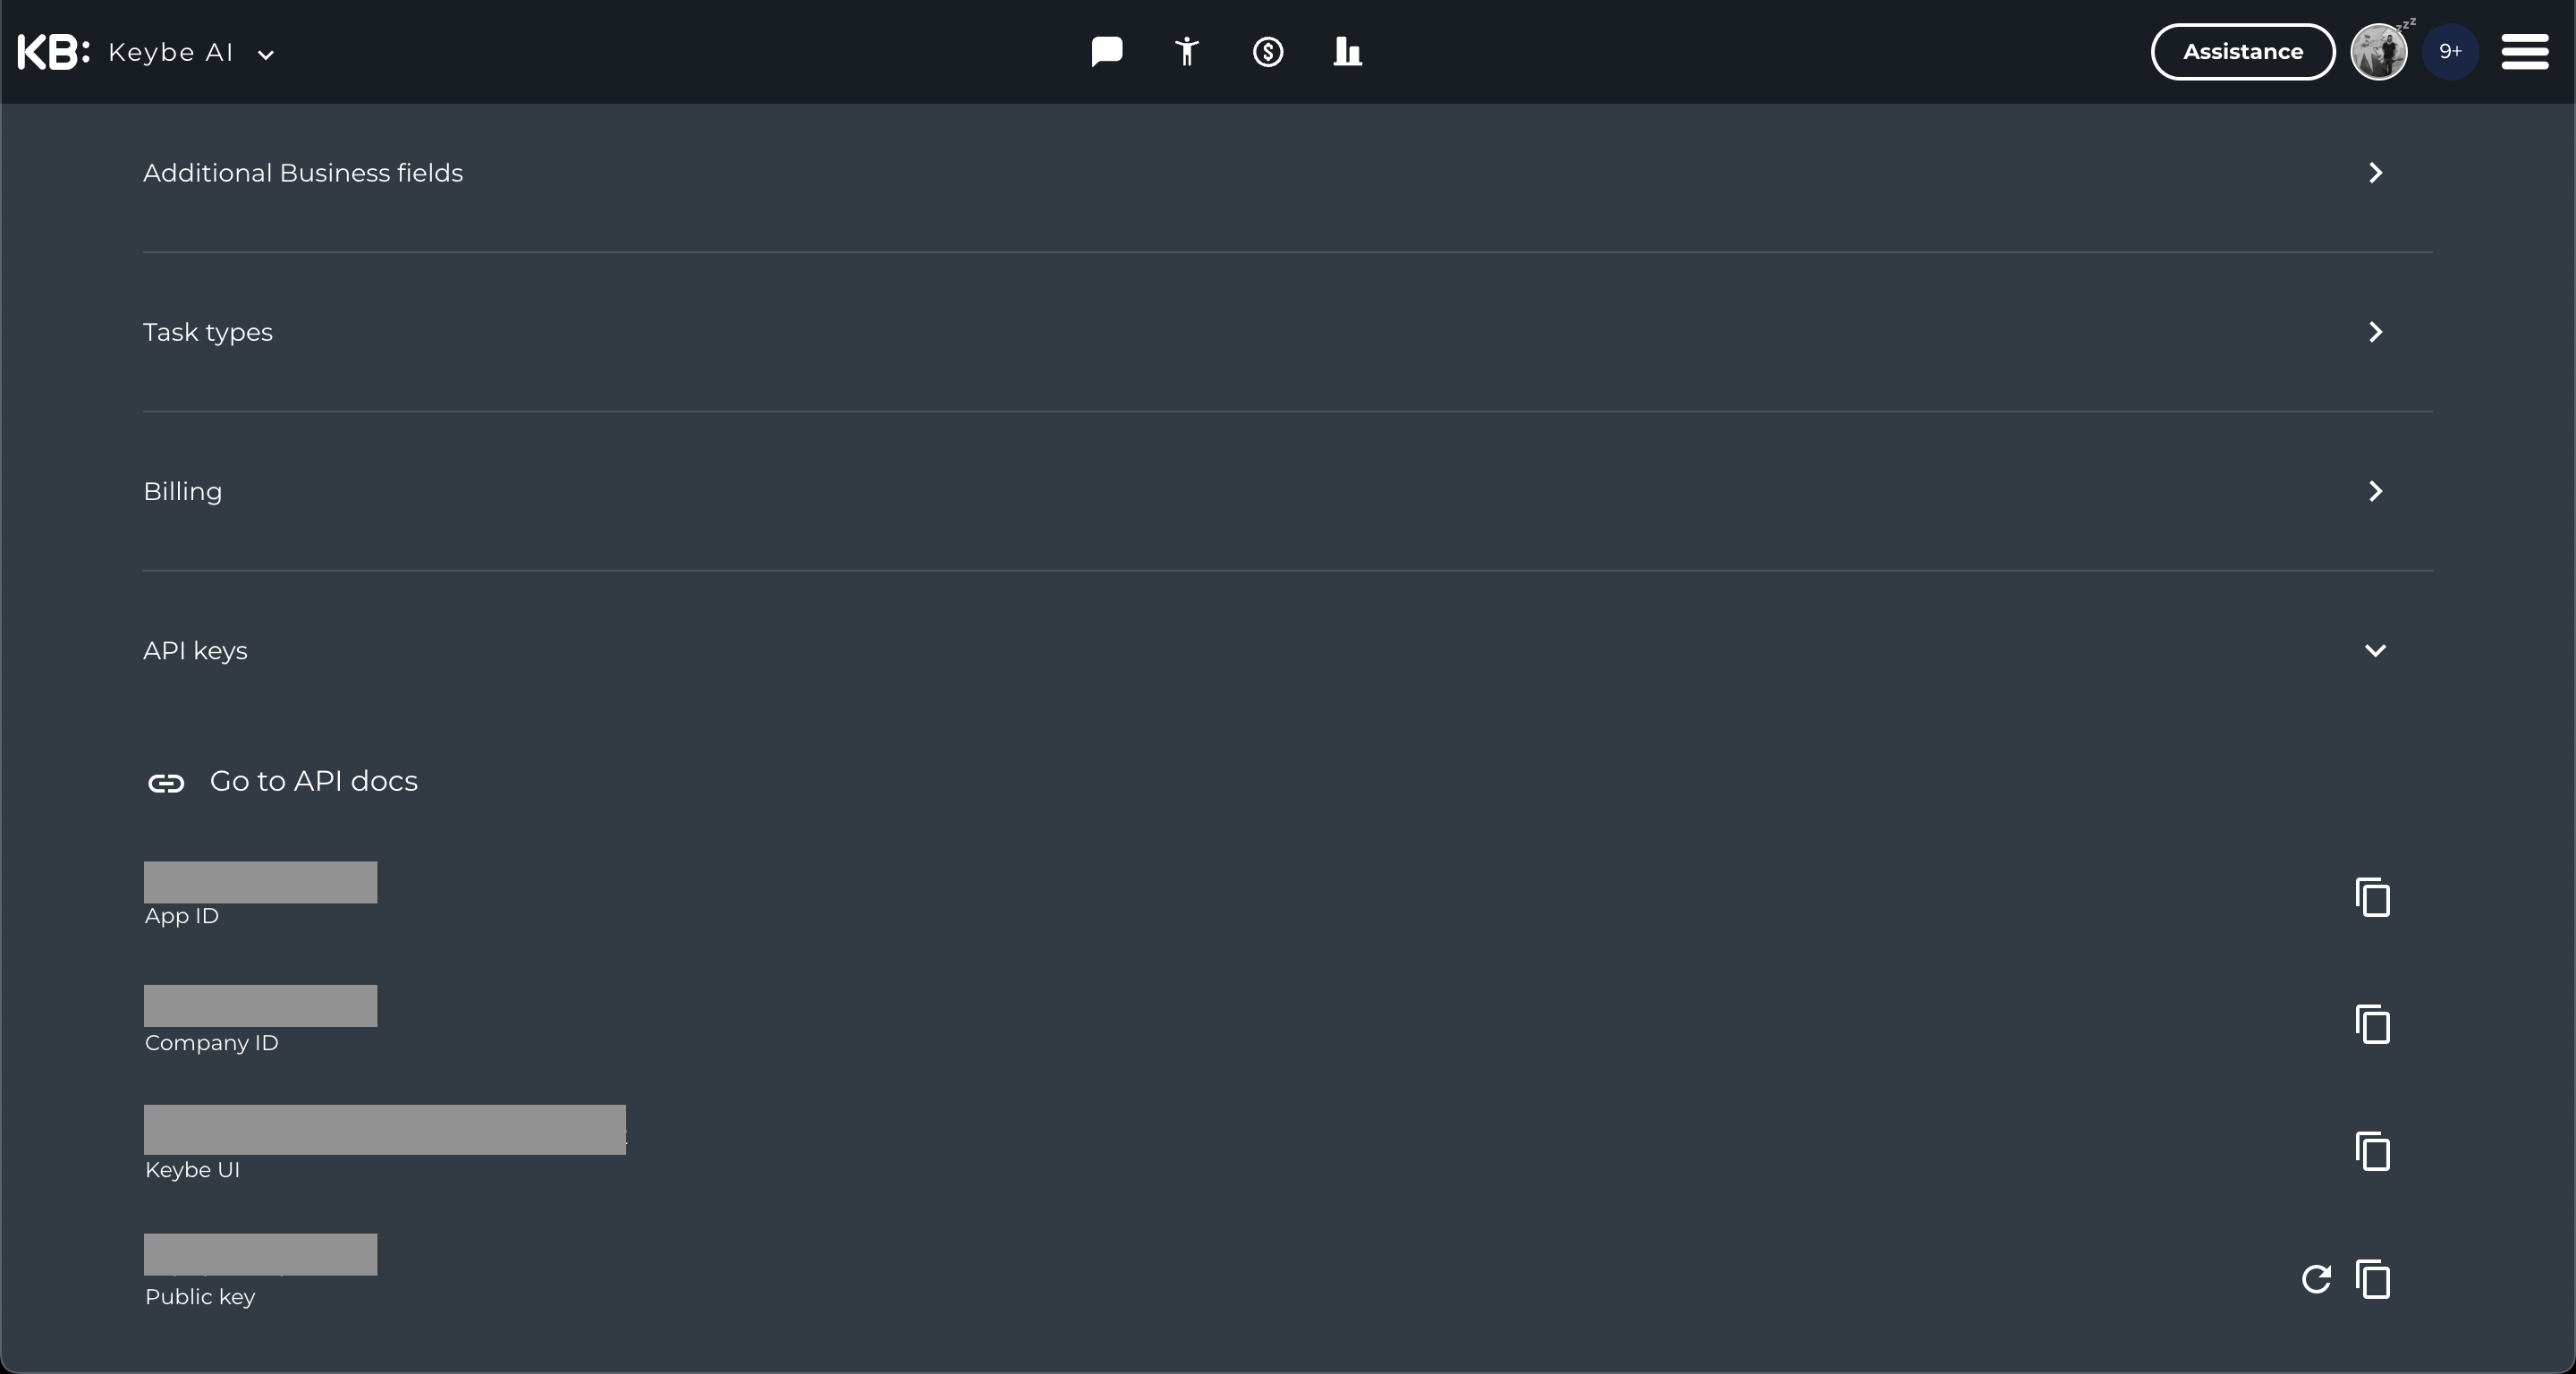2576x1374 pixels.
Task: Open the hamburger main menu
Action: click(2525, 52)
